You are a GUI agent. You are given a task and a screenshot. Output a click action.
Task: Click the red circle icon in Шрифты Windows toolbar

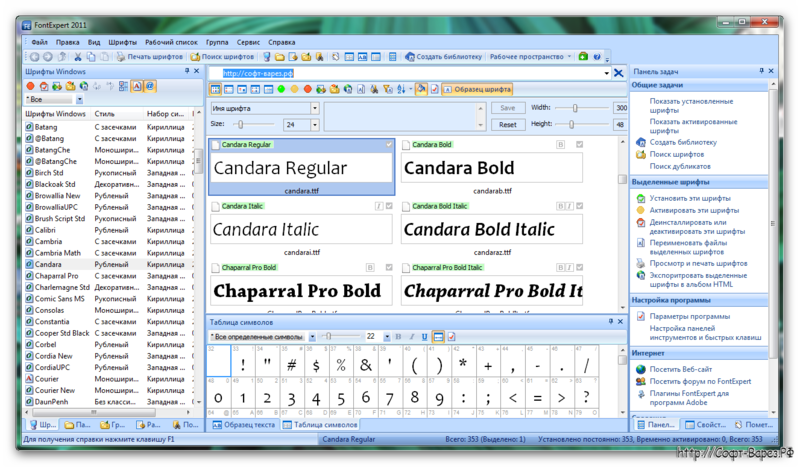[x=31, y=86]
